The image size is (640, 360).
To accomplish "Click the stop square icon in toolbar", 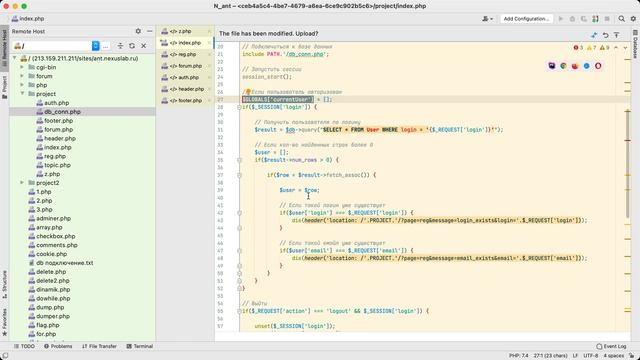I will [607, 19].
